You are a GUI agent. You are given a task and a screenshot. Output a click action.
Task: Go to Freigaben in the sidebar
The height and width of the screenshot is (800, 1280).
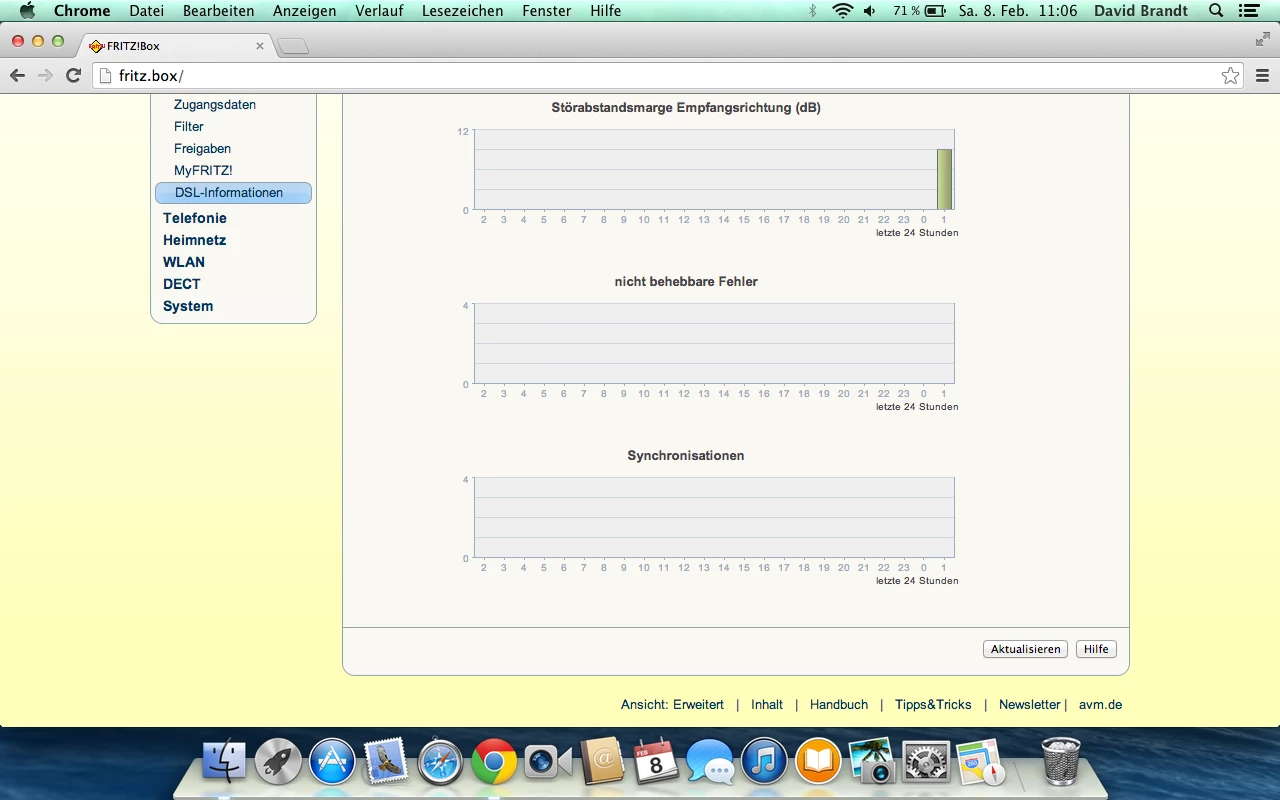pyautogui.click(x=202, y=149)
